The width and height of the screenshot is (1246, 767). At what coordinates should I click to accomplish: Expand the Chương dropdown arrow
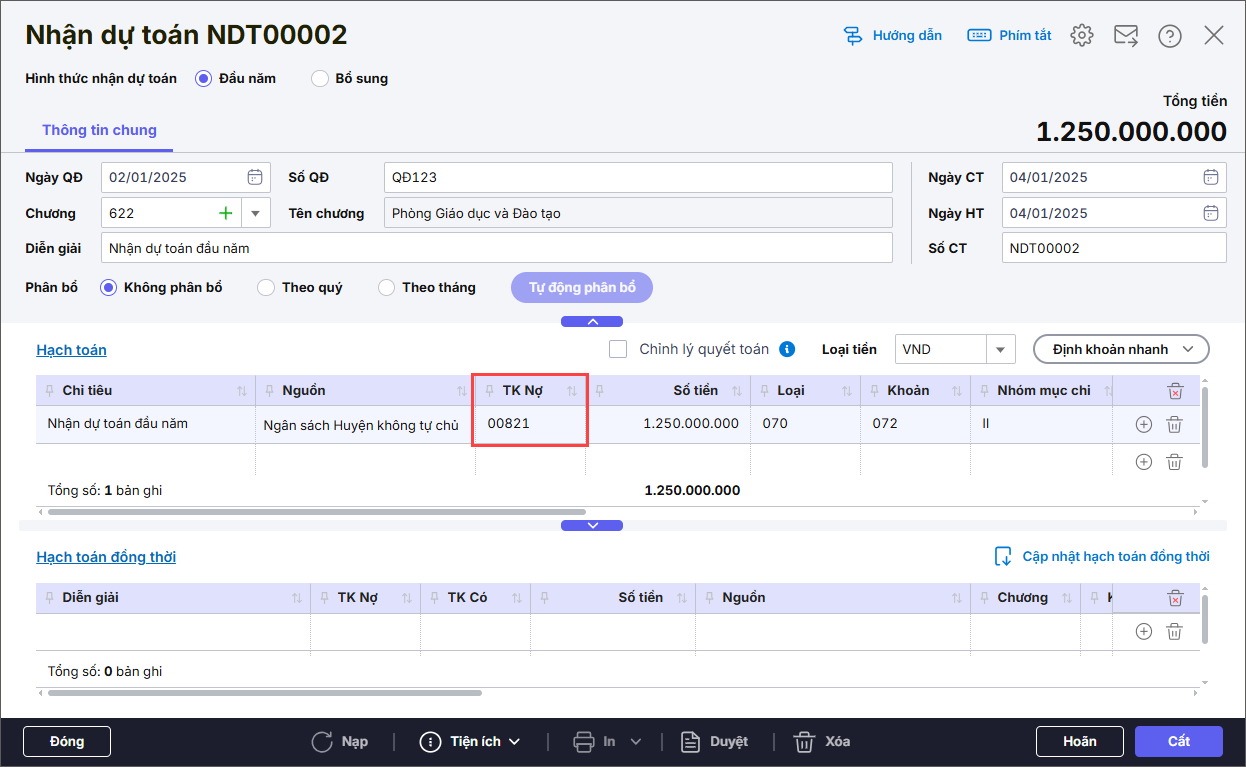coord(255,213)
